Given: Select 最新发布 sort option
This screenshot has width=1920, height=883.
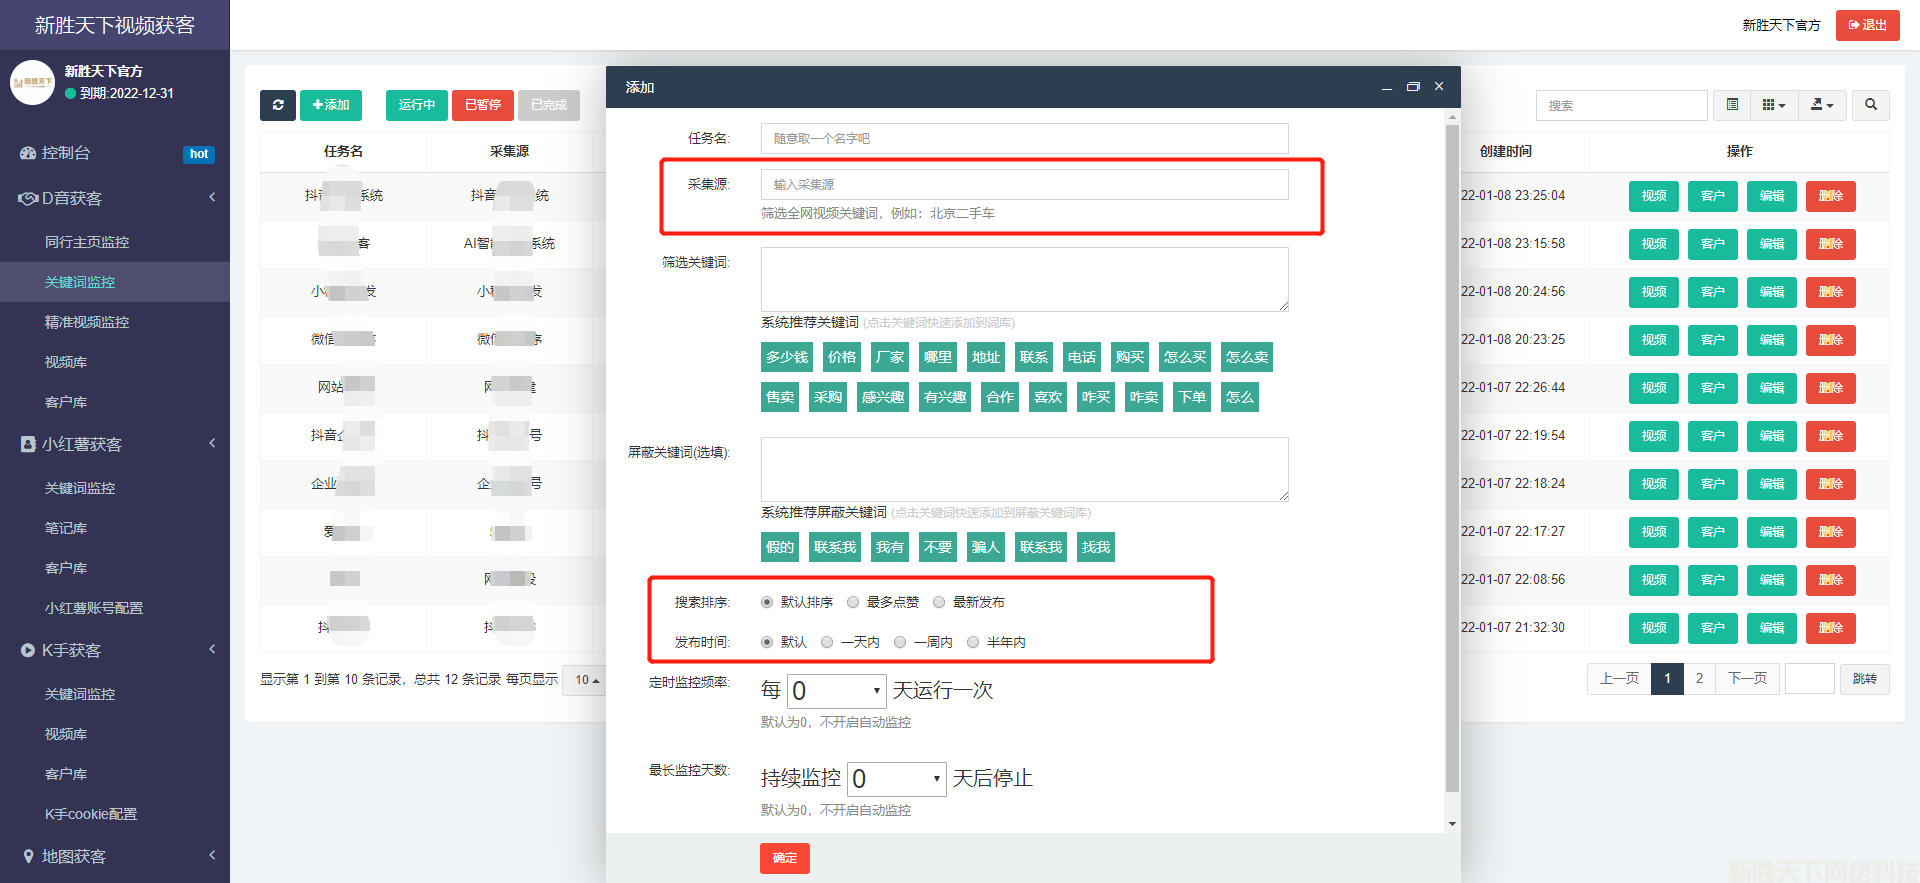Looking at the screenshot, I should click(939, 602).
